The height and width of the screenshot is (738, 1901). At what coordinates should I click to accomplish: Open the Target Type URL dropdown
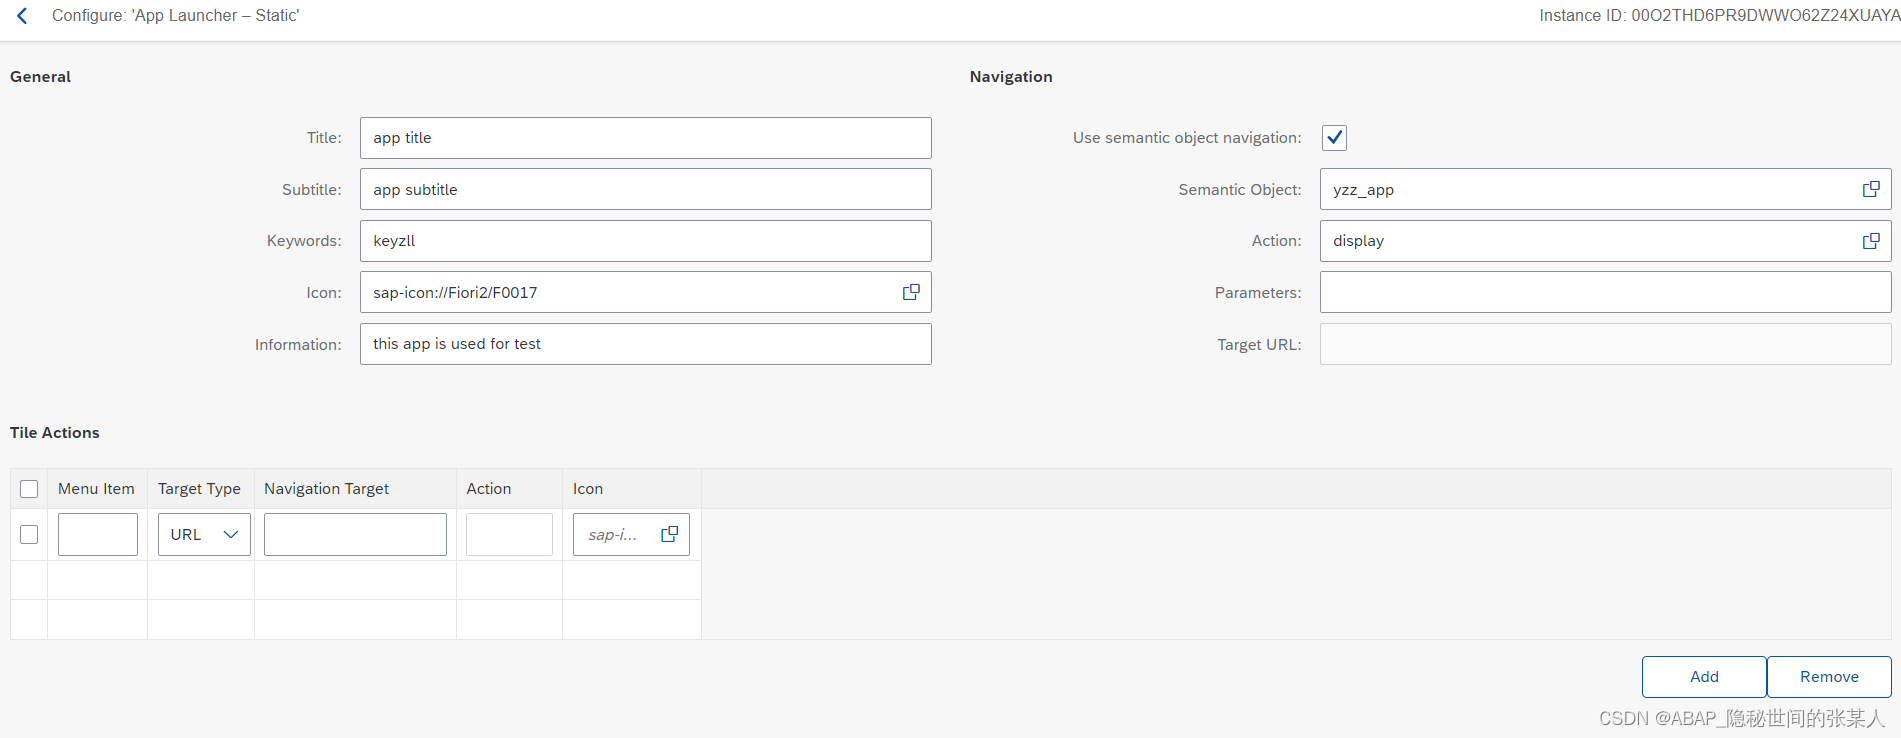point(204,535)
